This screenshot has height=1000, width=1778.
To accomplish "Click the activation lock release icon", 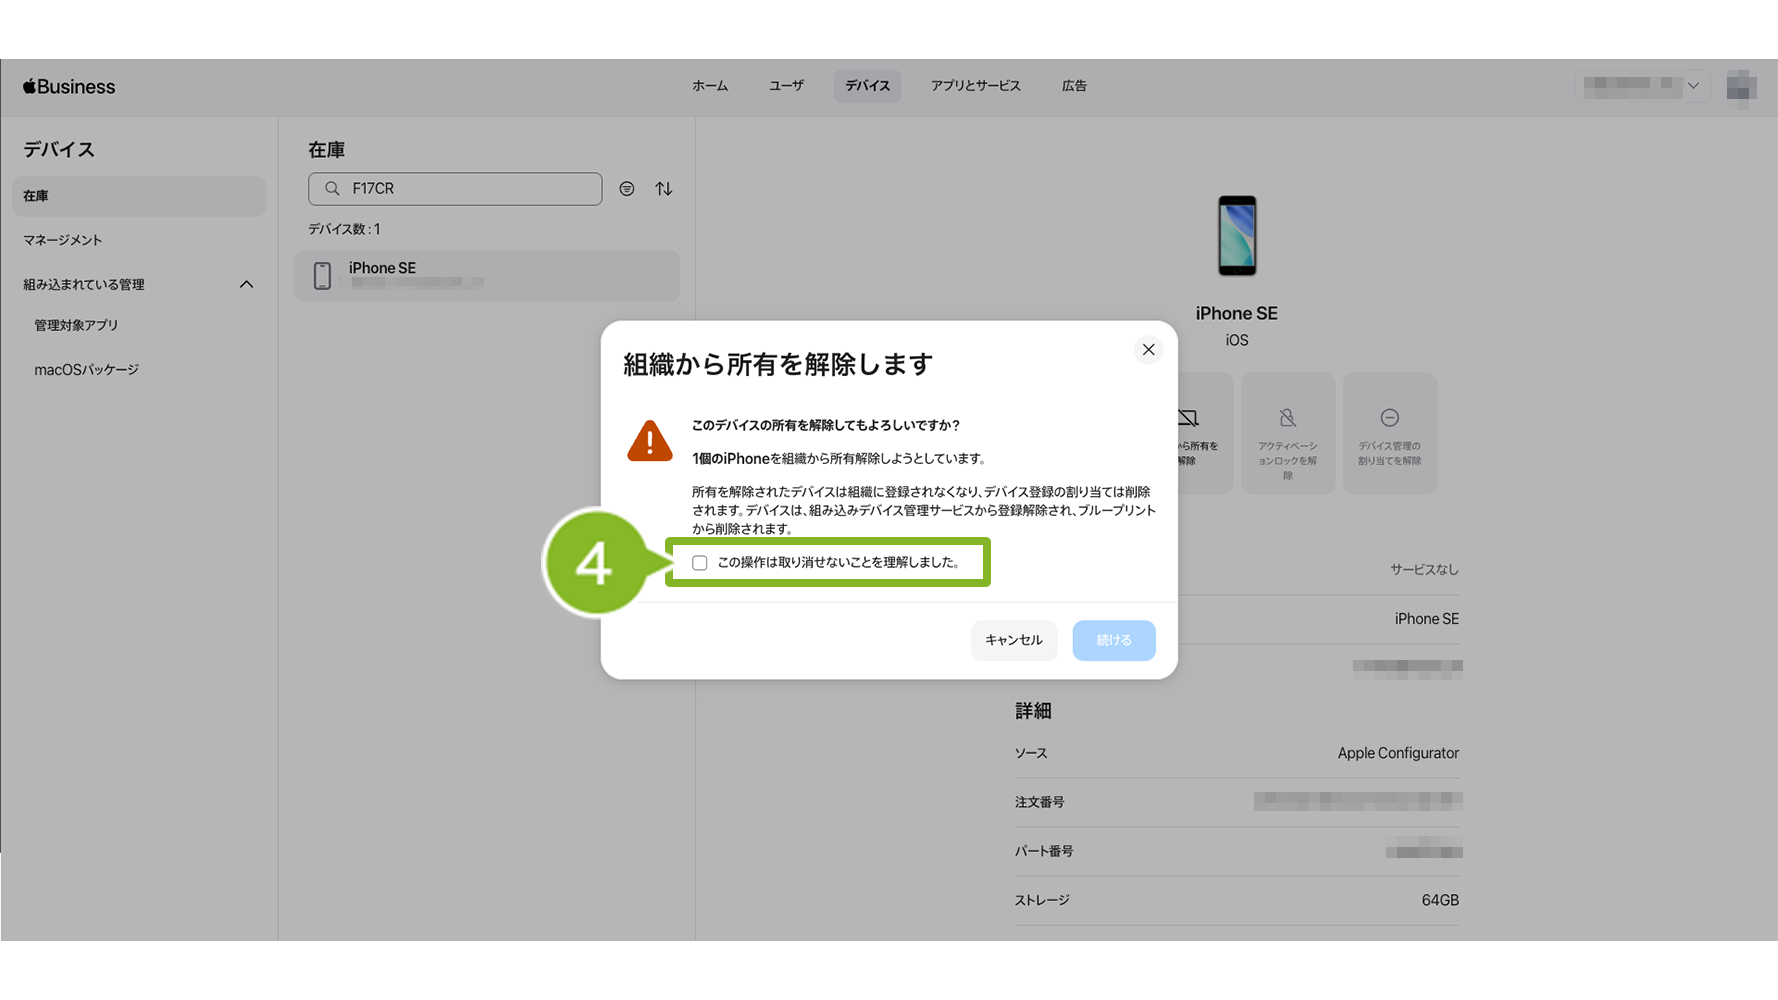I will click(x=1287, y=418).
